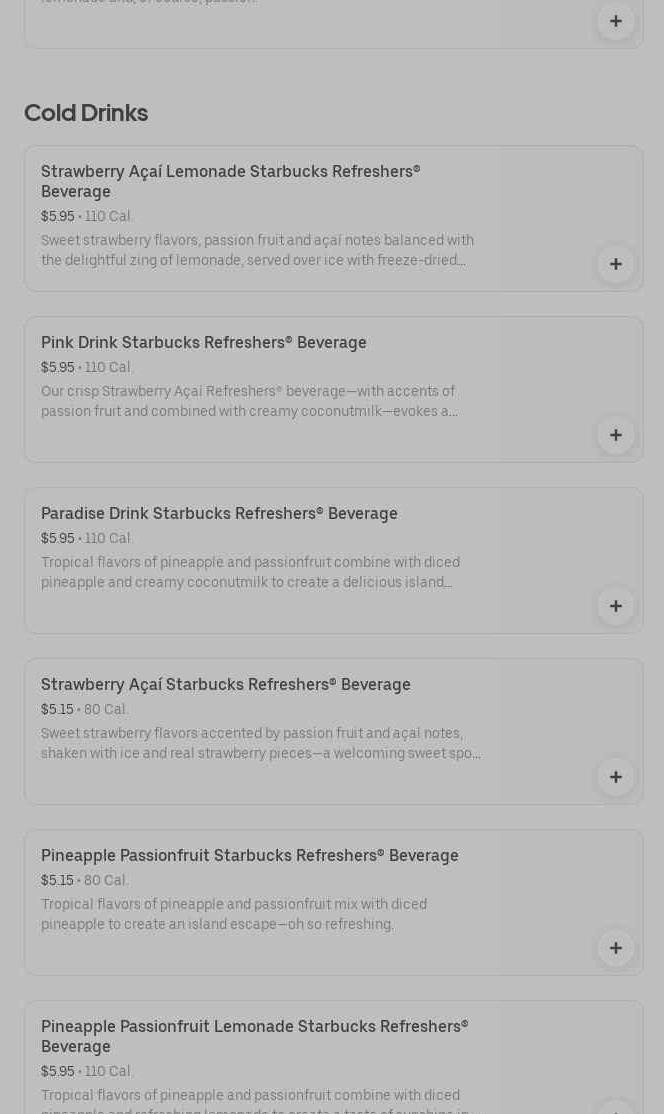Select the $5.15 Pineapple Passionfruit Refreshers title
This screenshot has width=664, height=1114.
point(249,856)
